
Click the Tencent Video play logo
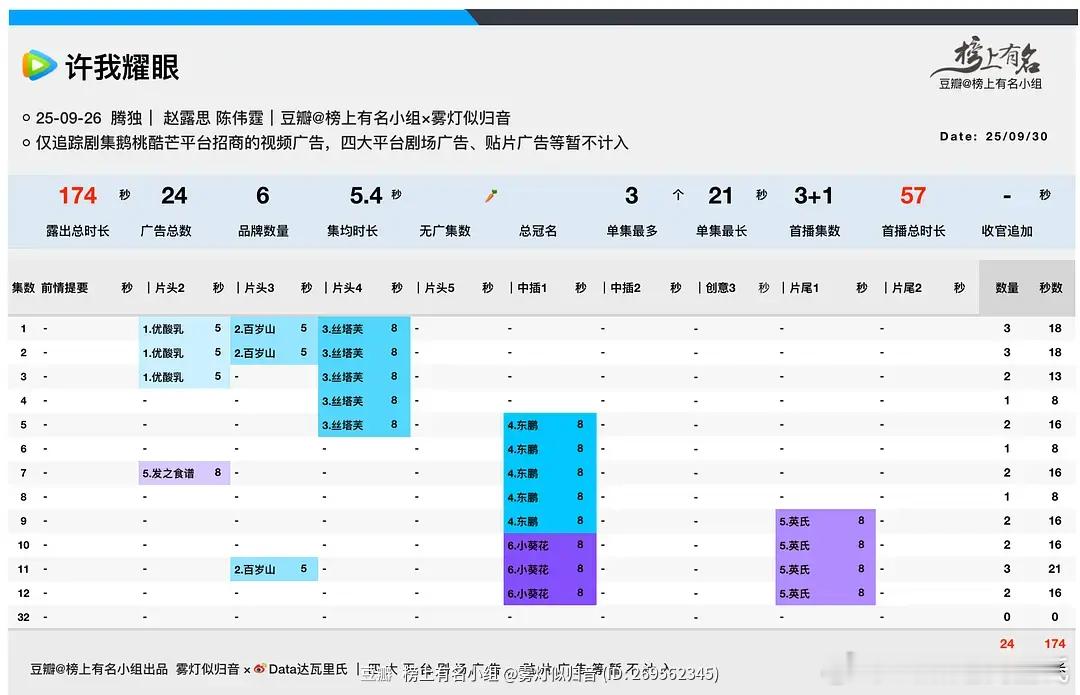tap(39, 65)
